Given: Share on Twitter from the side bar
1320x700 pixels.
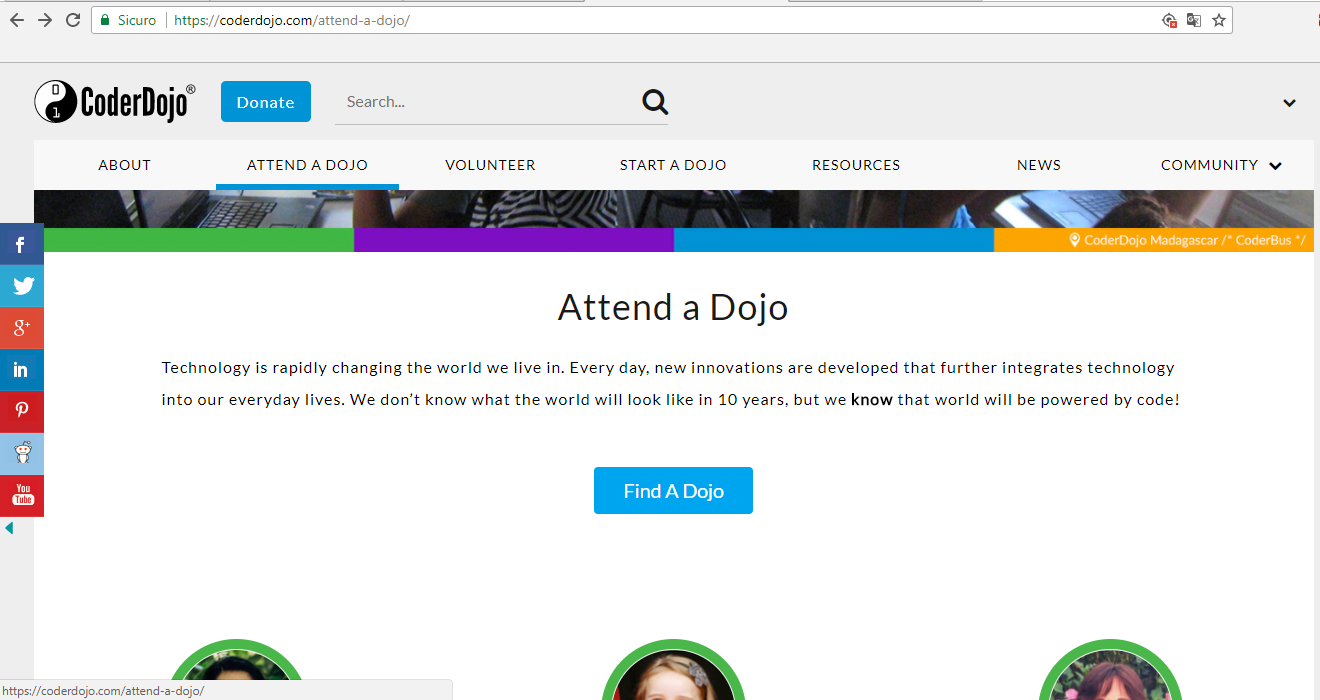Looking at the screenshot, I should pos(21,286).
